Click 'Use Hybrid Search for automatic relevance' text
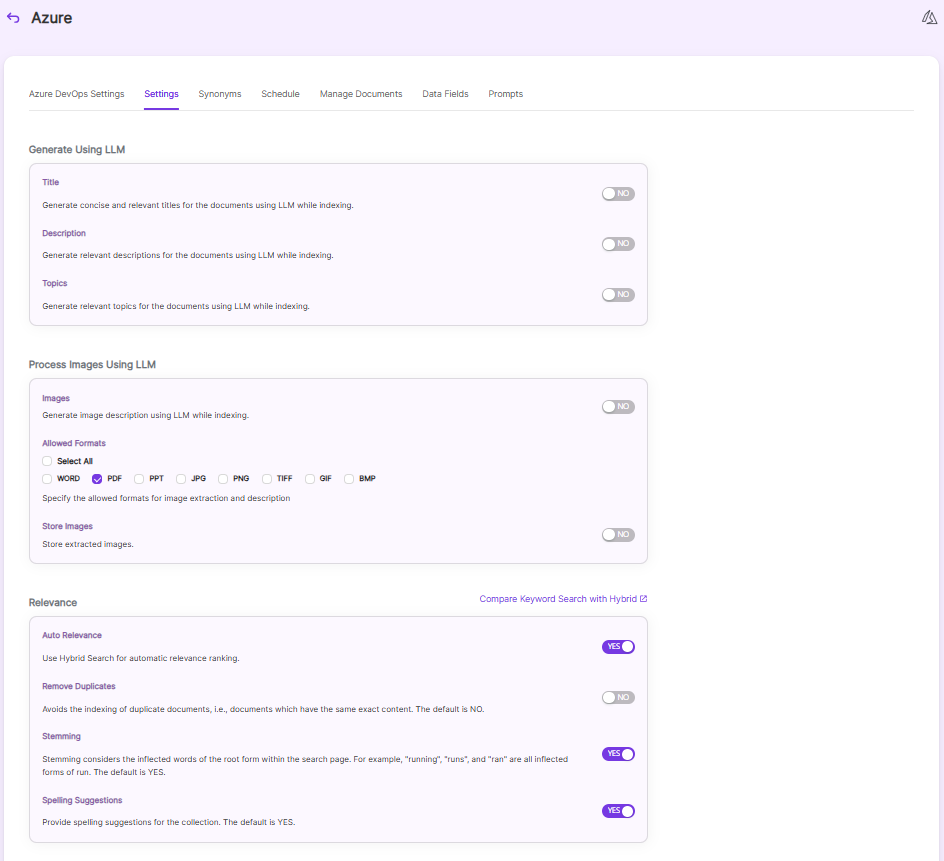 tap(141, 658)
